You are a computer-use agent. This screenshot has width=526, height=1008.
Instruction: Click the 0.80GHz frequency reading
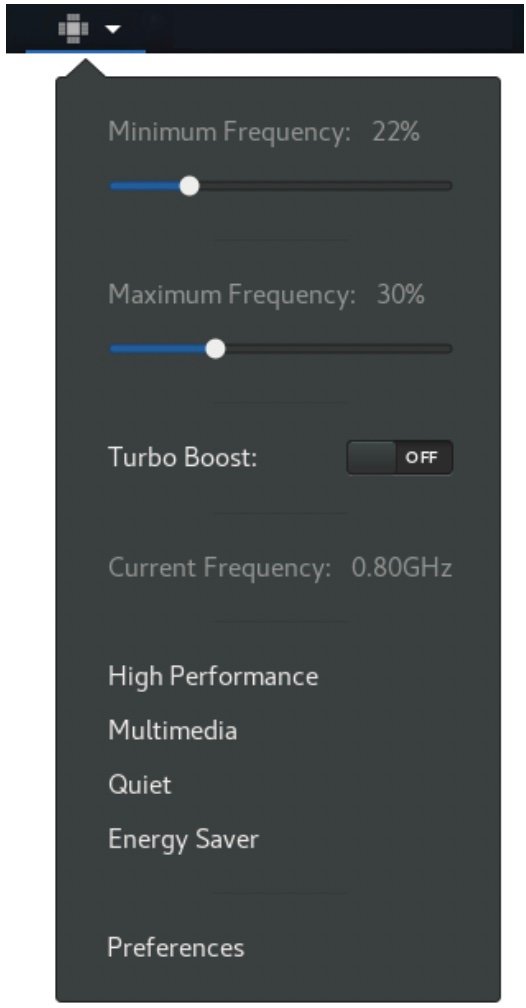point(402,568)
